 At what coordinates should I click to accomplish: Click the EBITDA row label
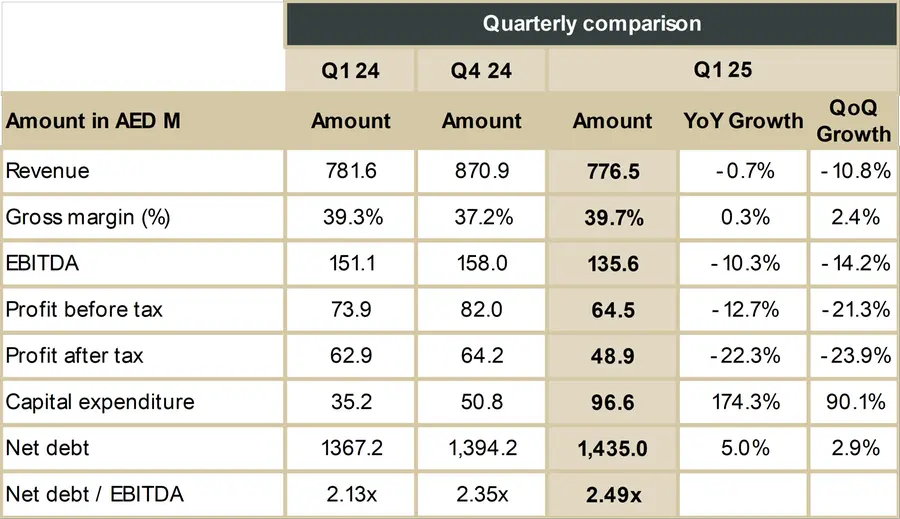tap(42, 264)
